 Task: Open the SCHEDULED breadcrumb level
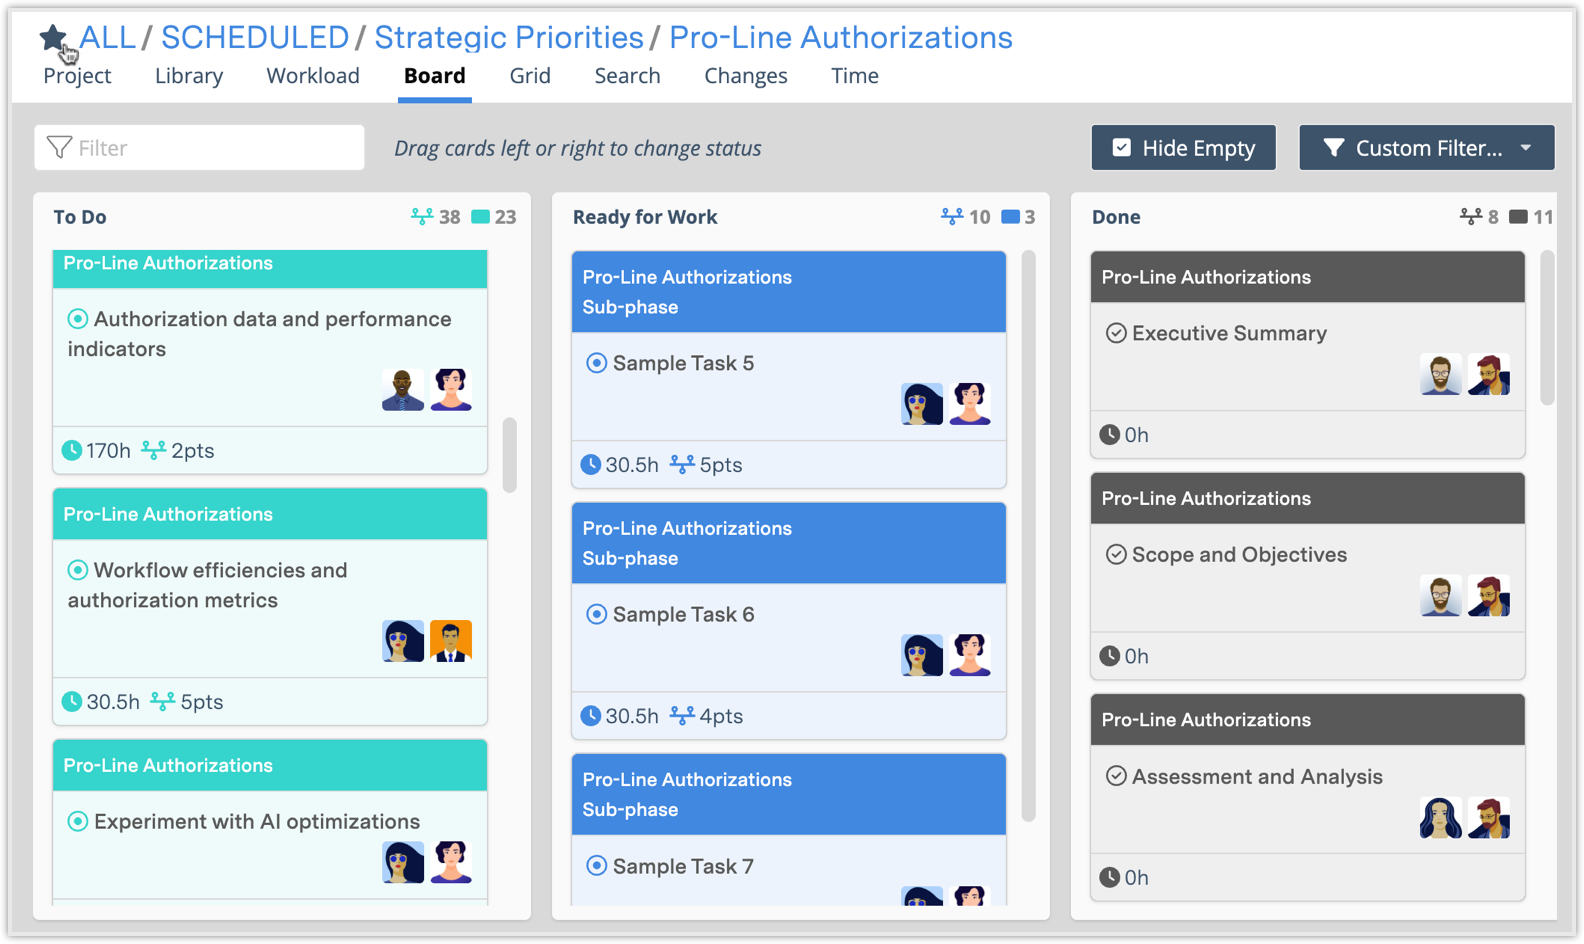254,37
